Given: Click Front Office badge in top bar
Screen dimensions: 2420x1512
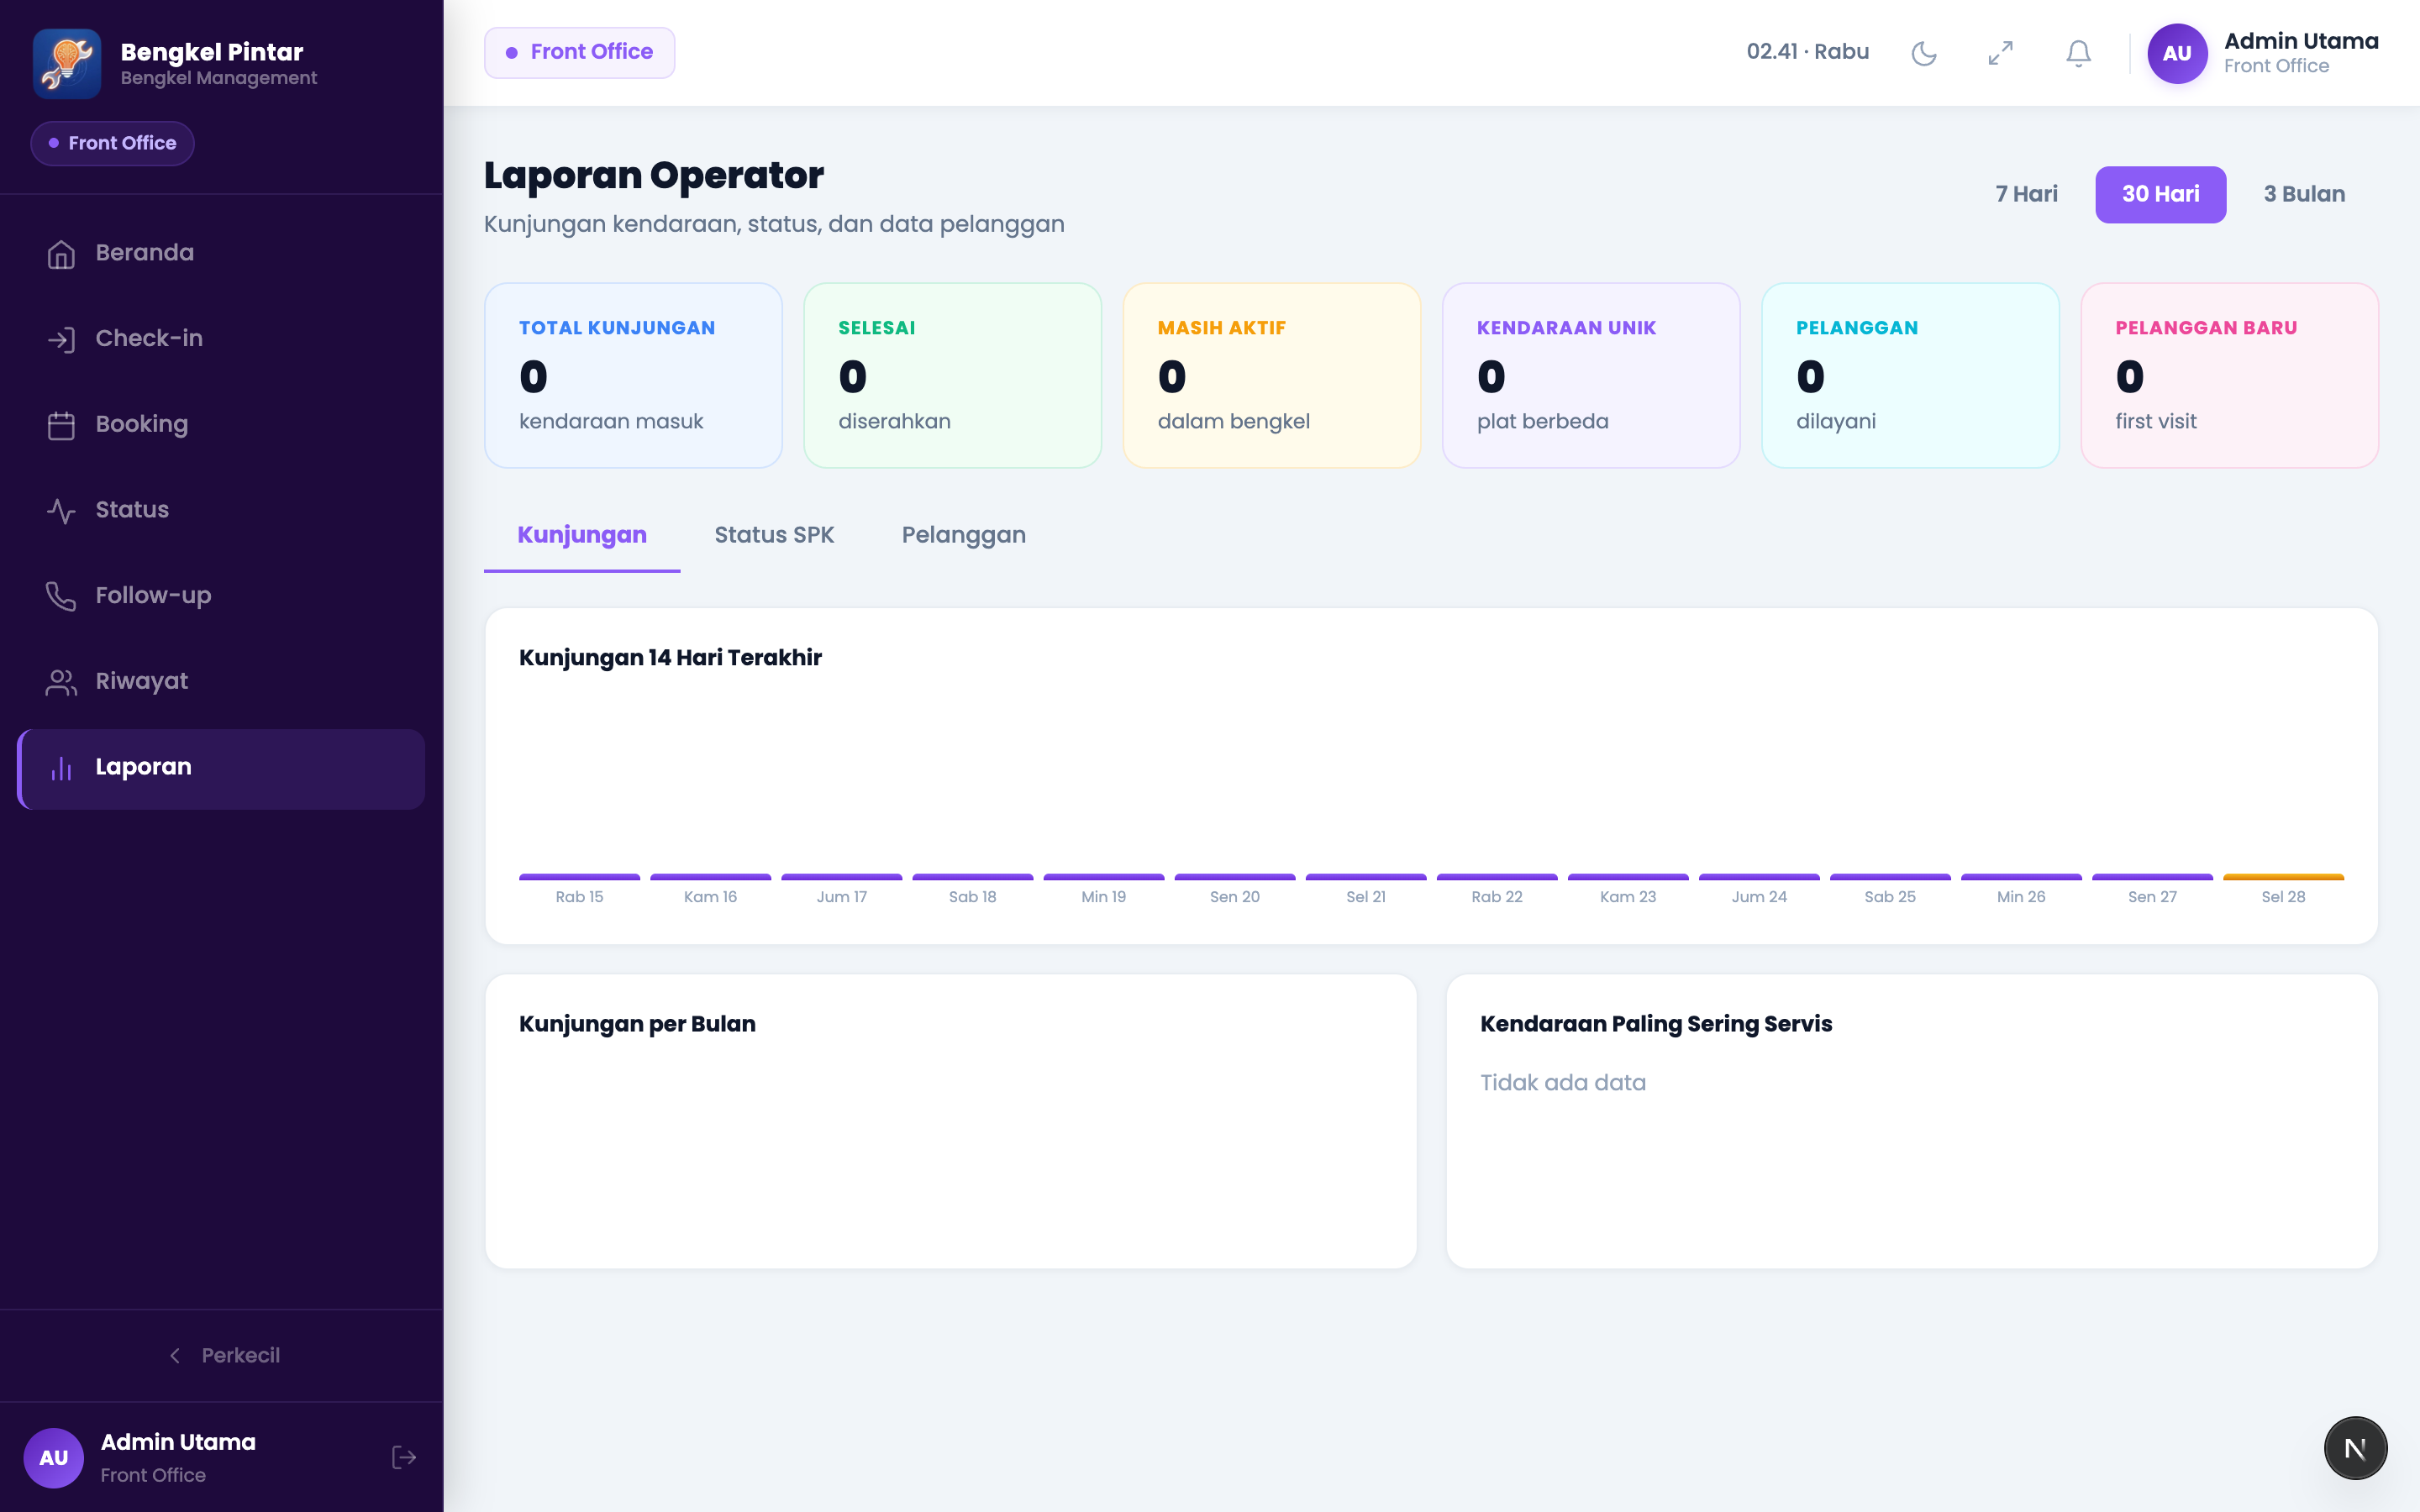Looking at the screenshot, I should (579, 52).
